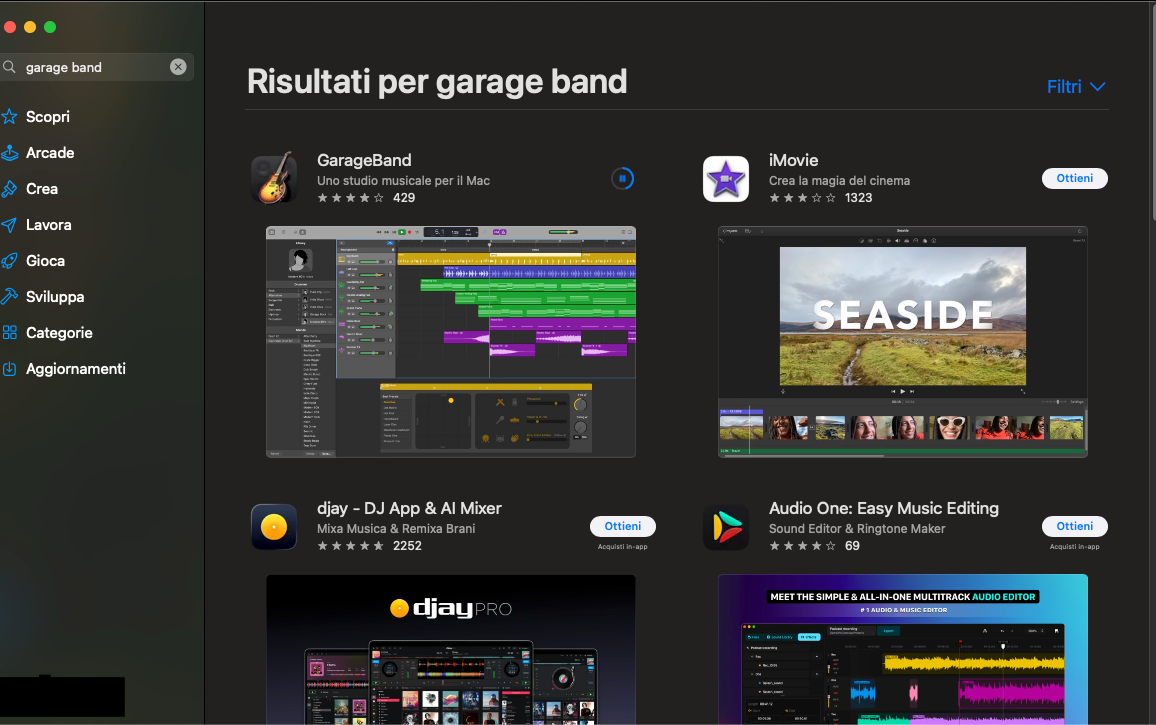The height and width of the screenshot is (725, 1156).
Task: Click subtitle Mixa Musica & Remixa Brani
Action: 396,529
